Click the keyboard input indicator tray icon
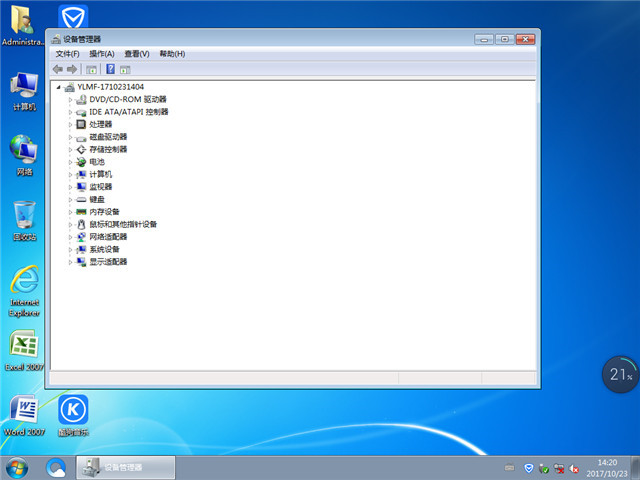Viewport: 640px width, 480px height. pos(509,468)
